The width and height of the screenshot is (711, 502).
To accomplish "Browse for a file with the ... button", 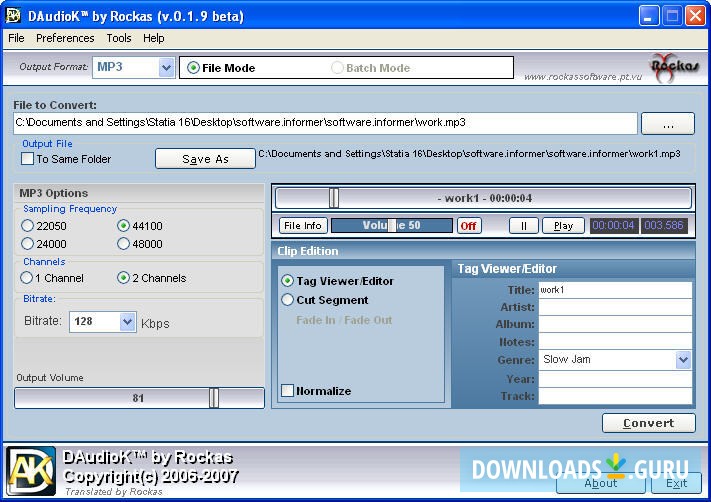I will (x=667, y=124).
